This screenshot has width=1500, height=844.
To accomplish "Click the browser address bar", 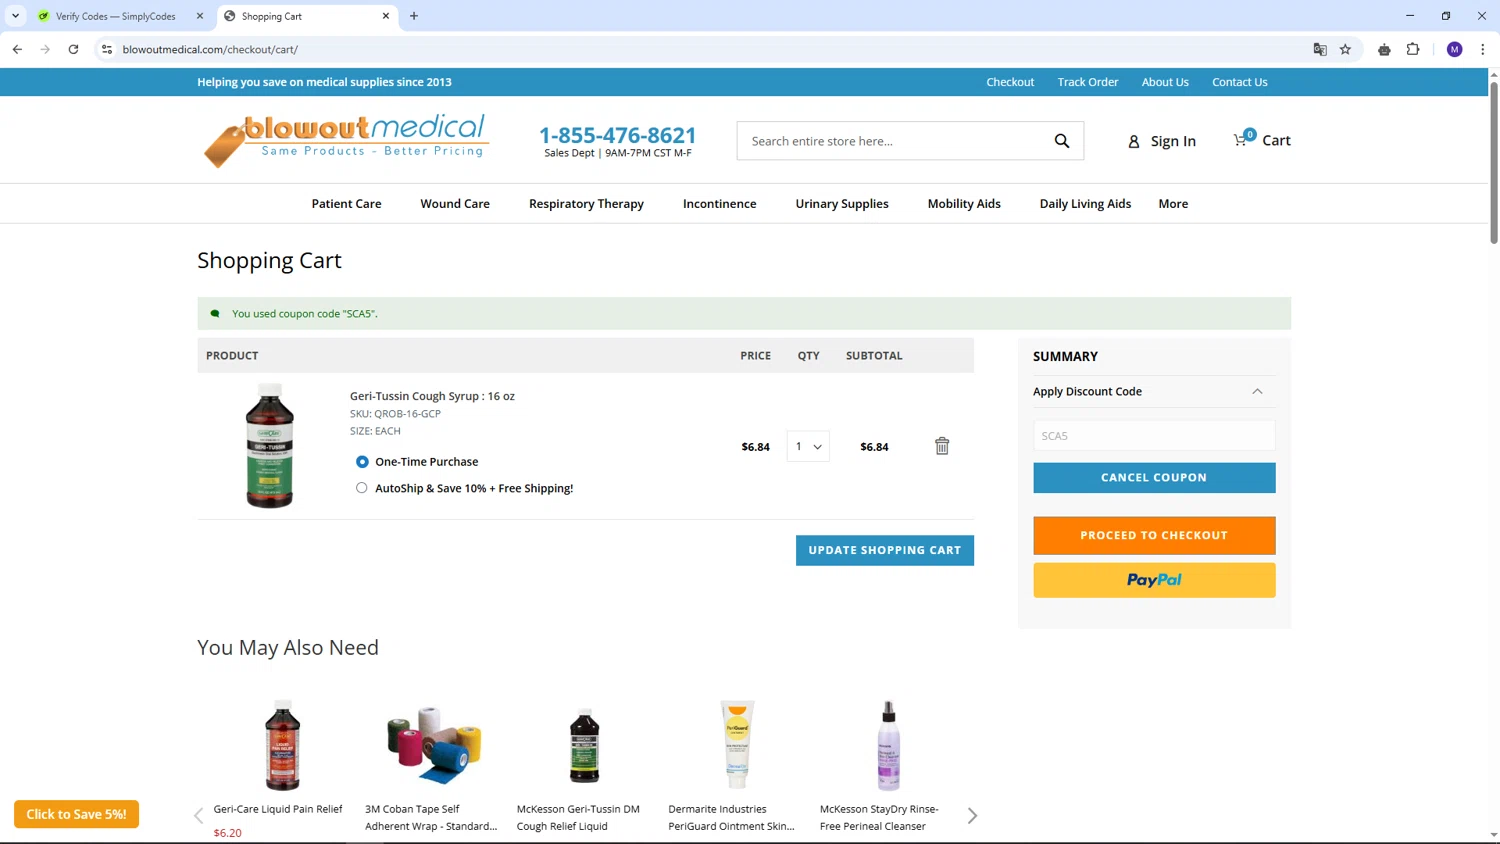I will coord(700,49).
